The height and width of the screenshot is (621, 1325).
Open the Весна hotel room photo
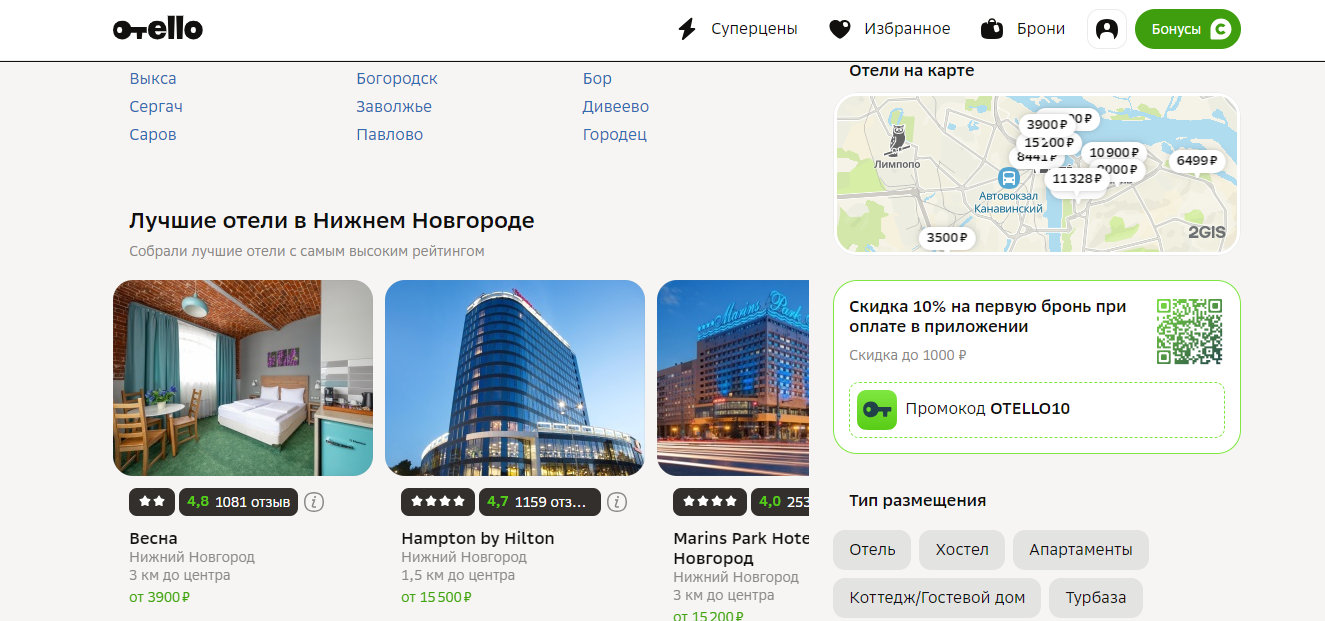(243, 378)
